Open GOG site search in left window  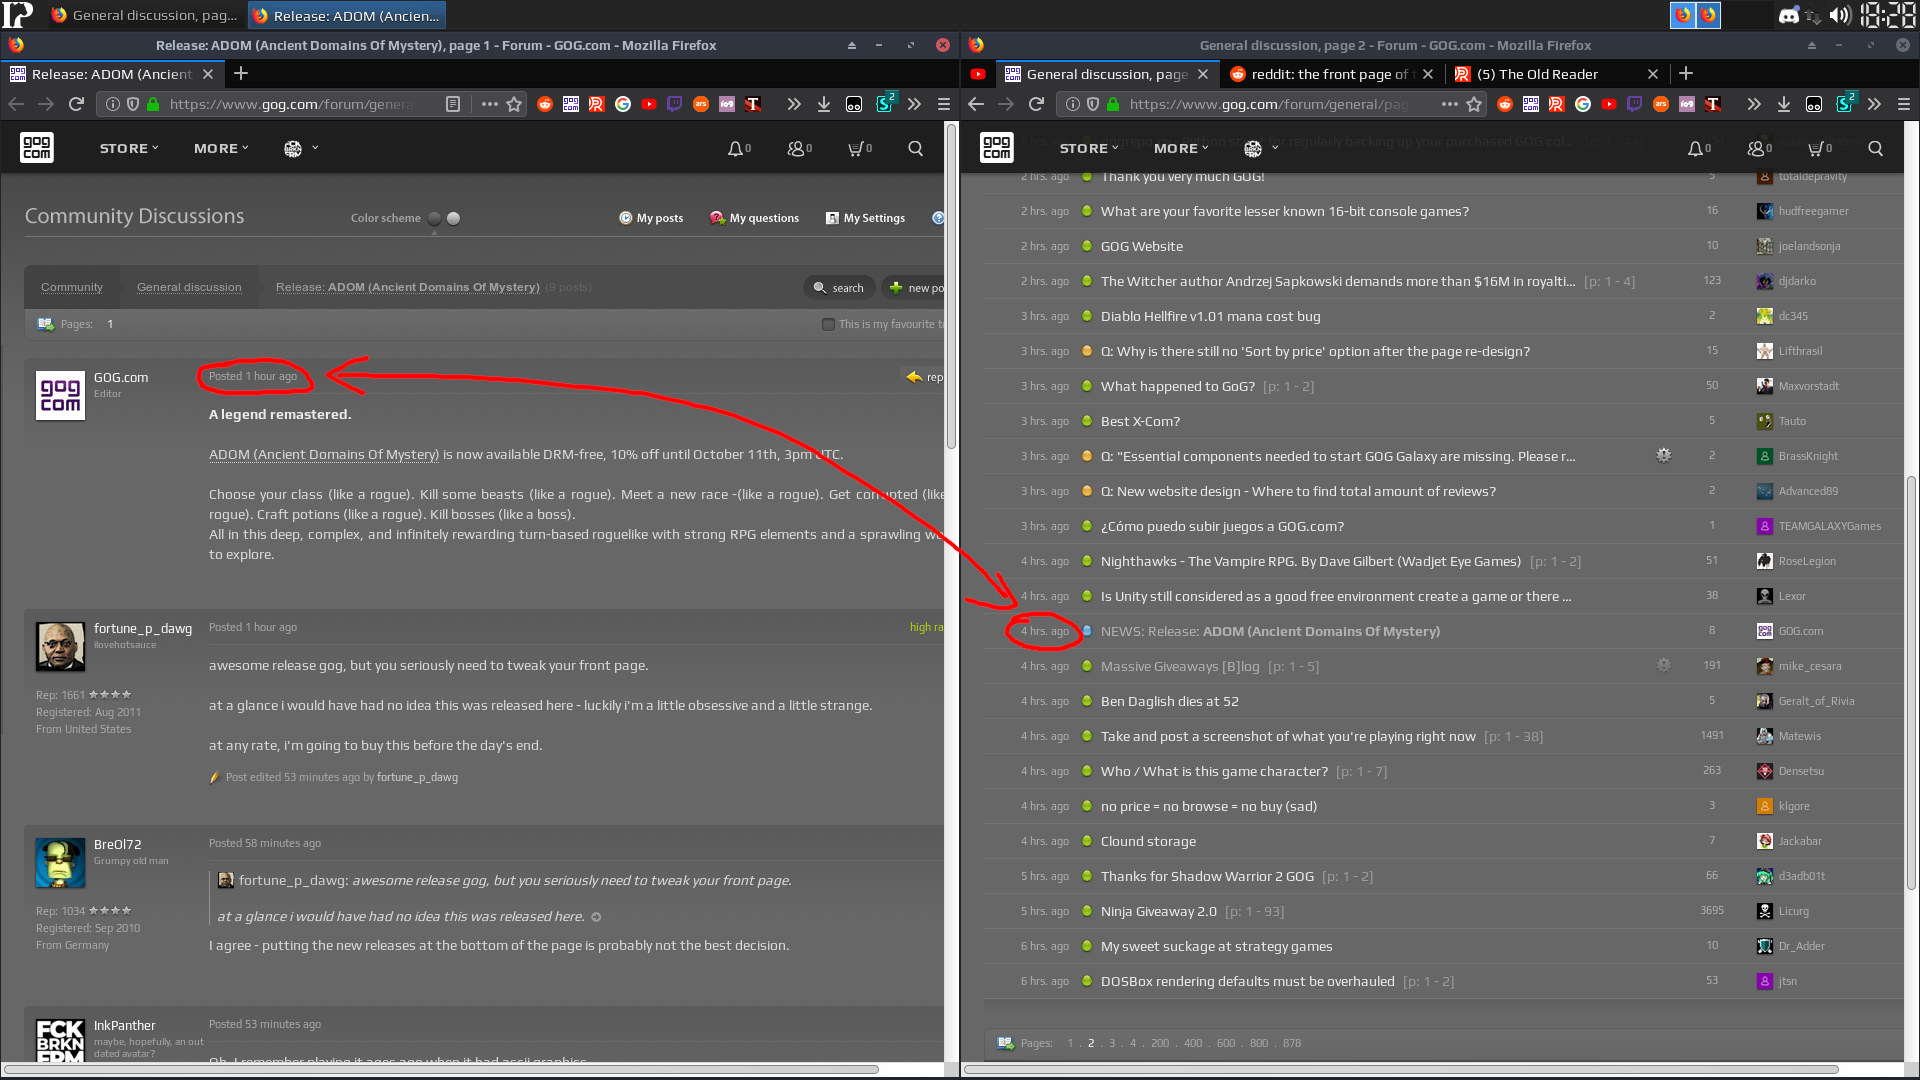915,148
